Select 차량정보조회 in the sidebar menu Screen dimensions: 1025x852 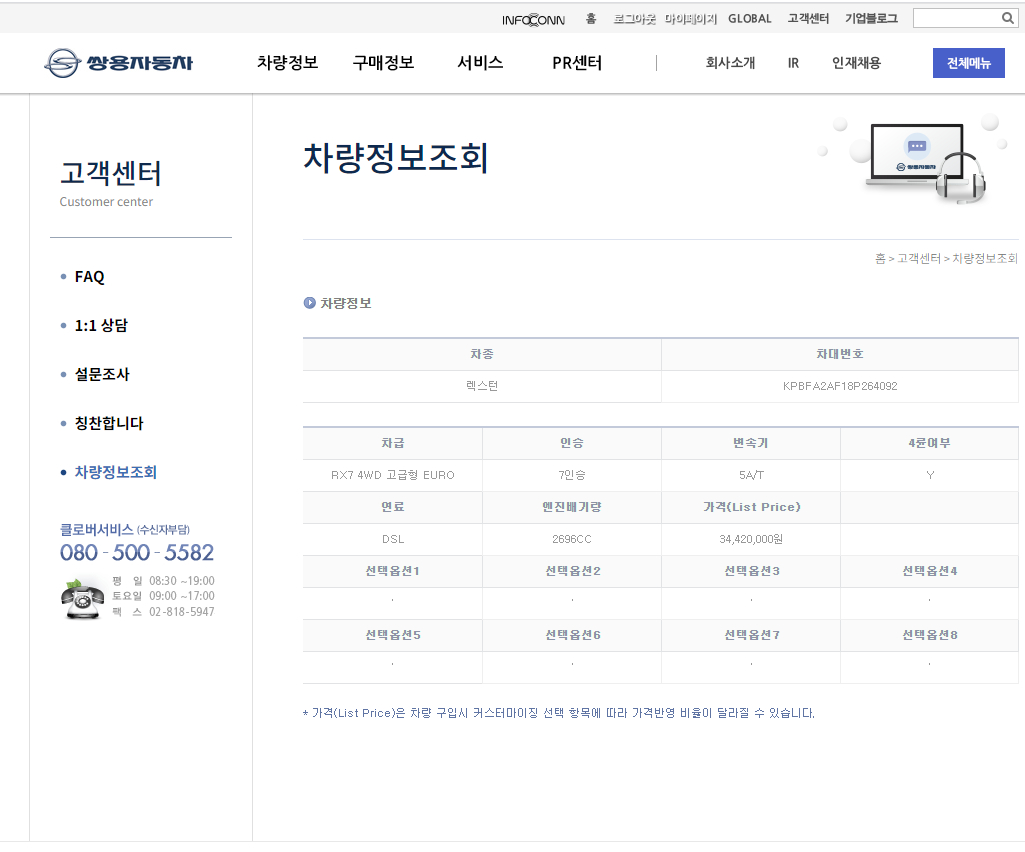116,472
